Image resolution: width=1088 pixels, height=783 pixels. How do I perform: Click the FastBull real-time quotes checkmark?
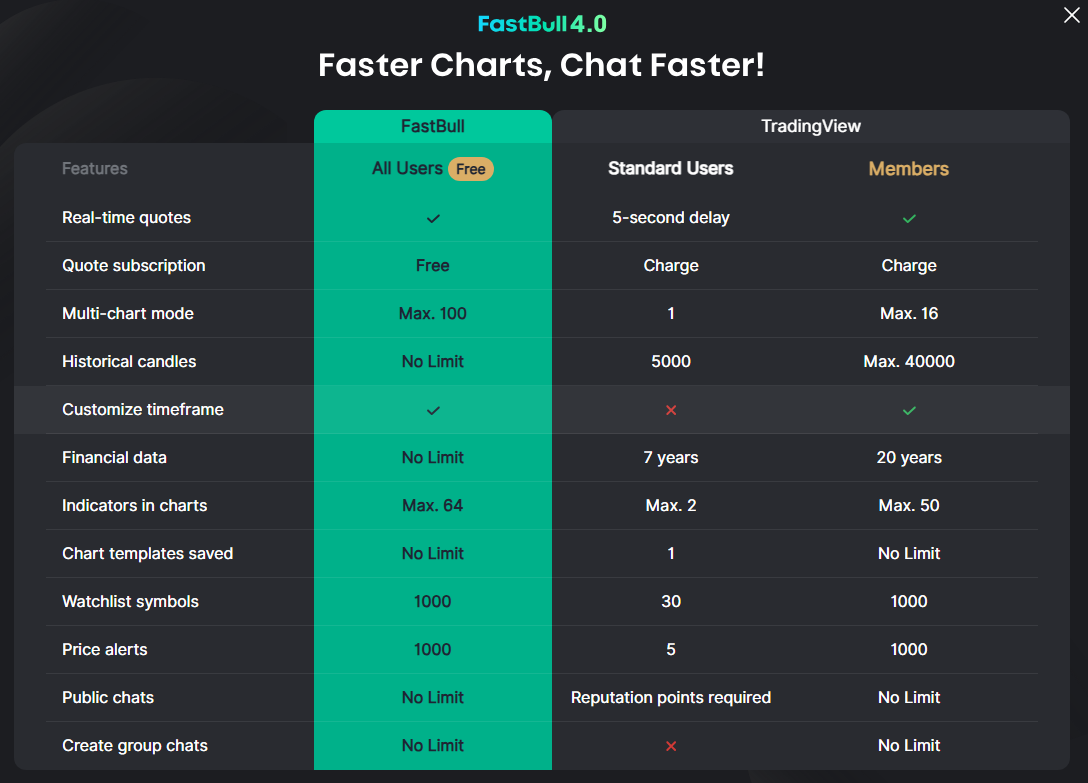click(x=432, y=217)
